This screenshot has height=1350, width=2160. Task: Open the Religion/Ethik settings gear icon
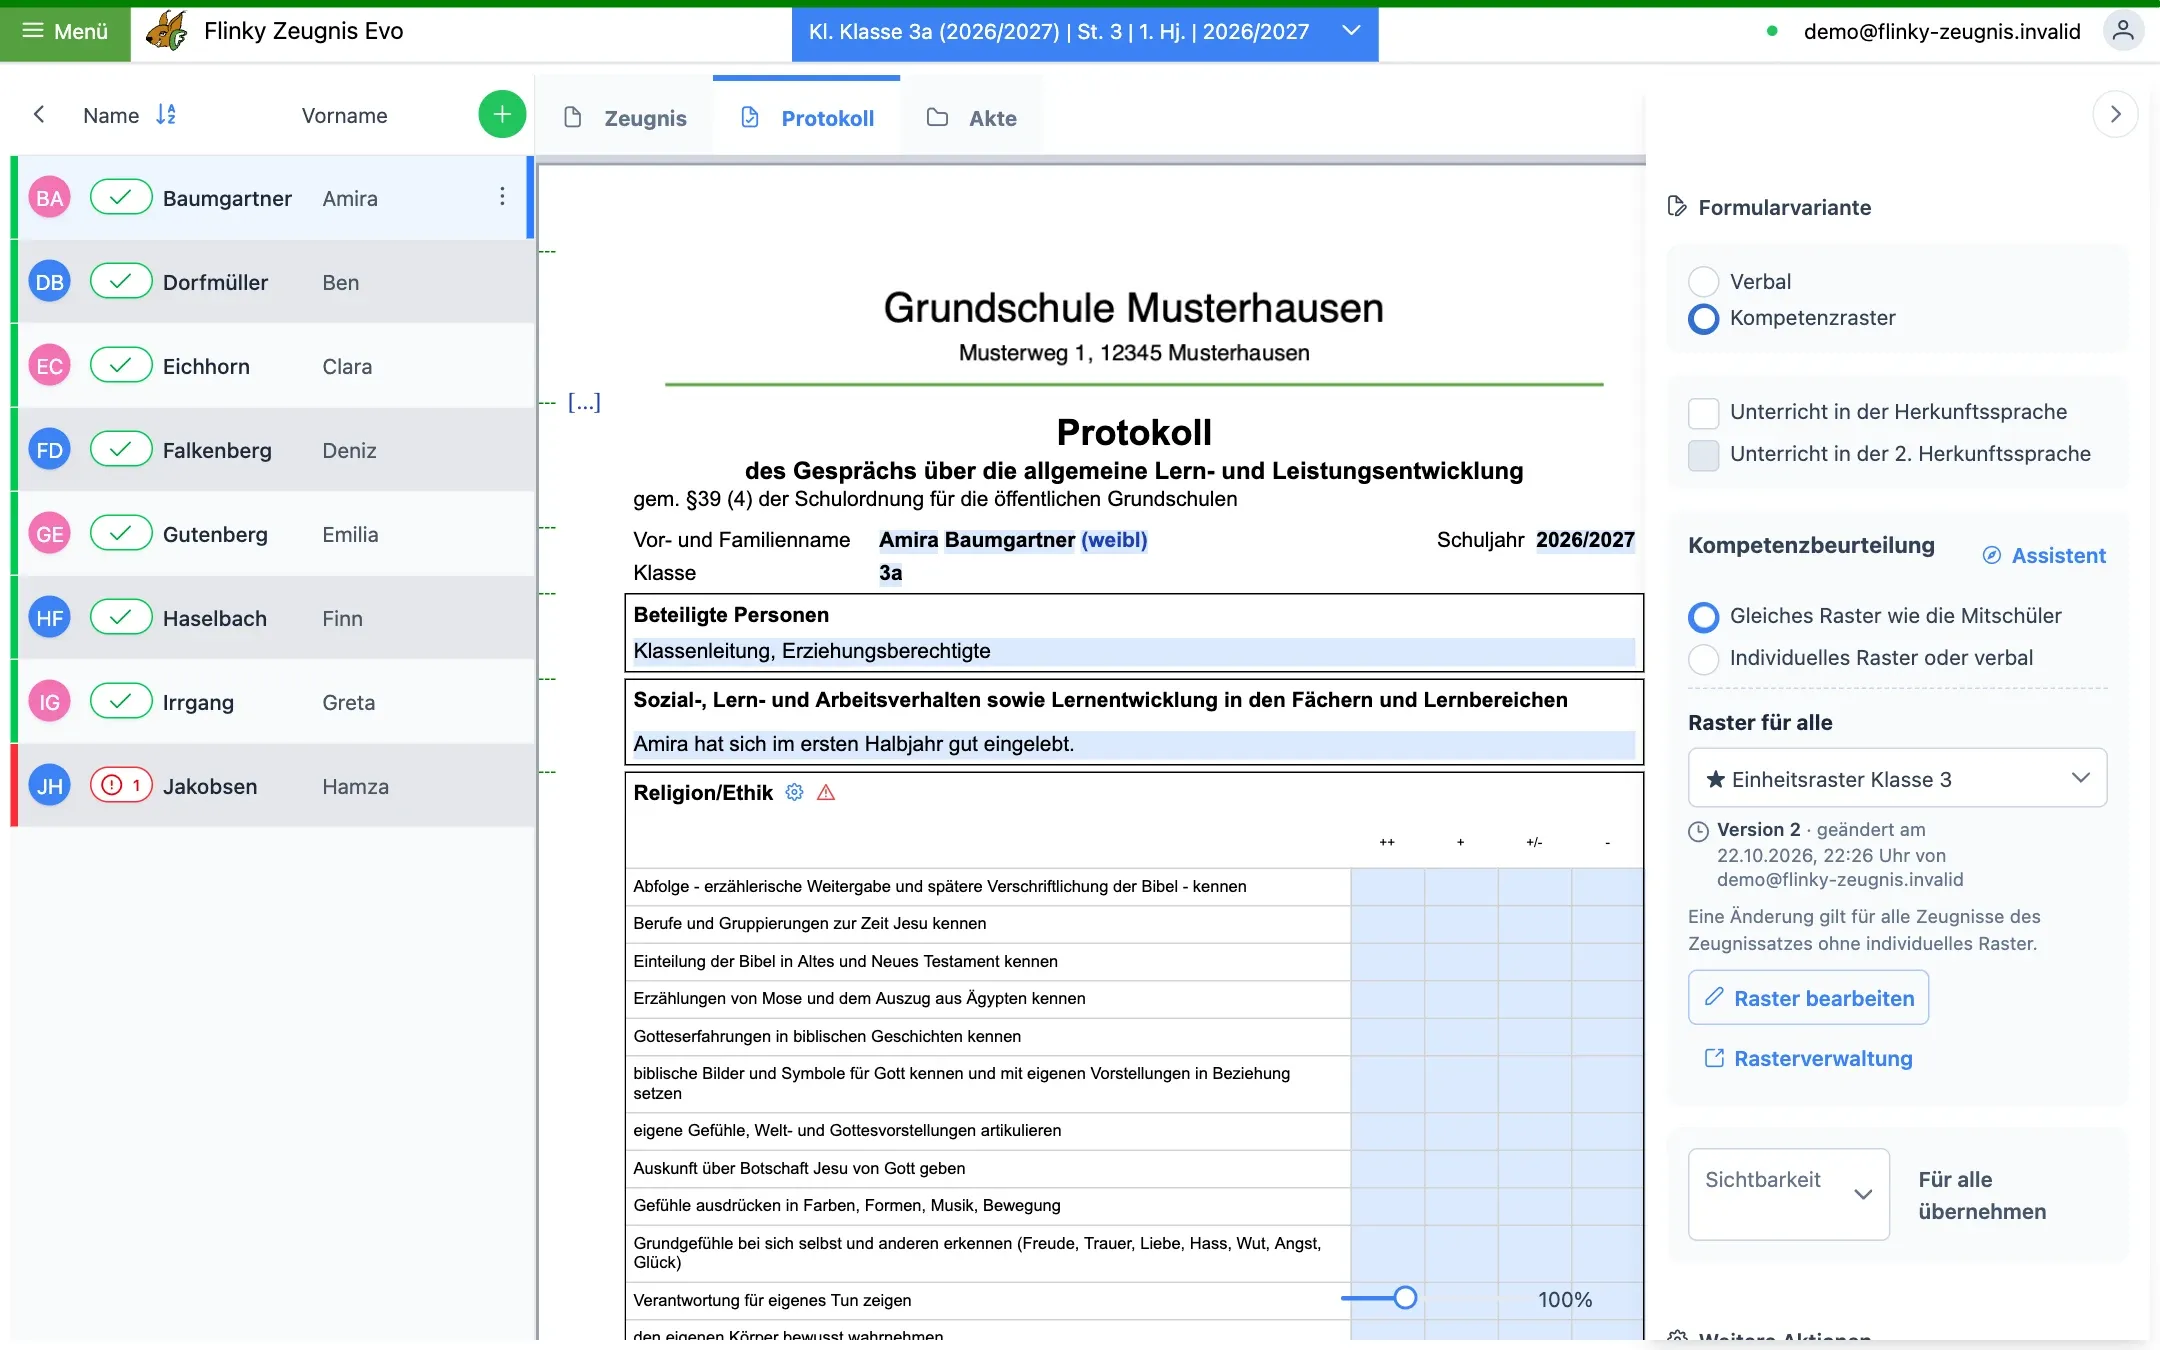point(794,793)
